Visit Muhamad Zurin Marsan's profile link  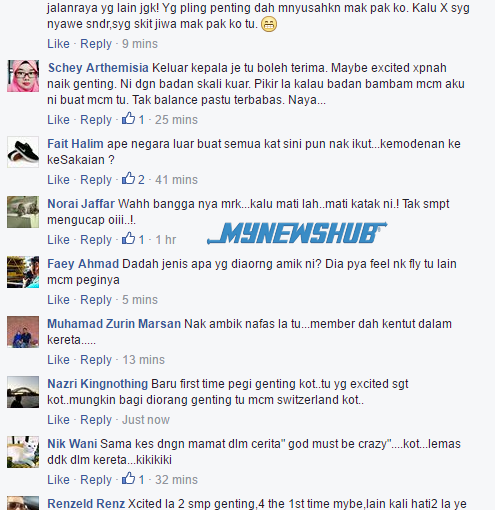pos(114,324)
